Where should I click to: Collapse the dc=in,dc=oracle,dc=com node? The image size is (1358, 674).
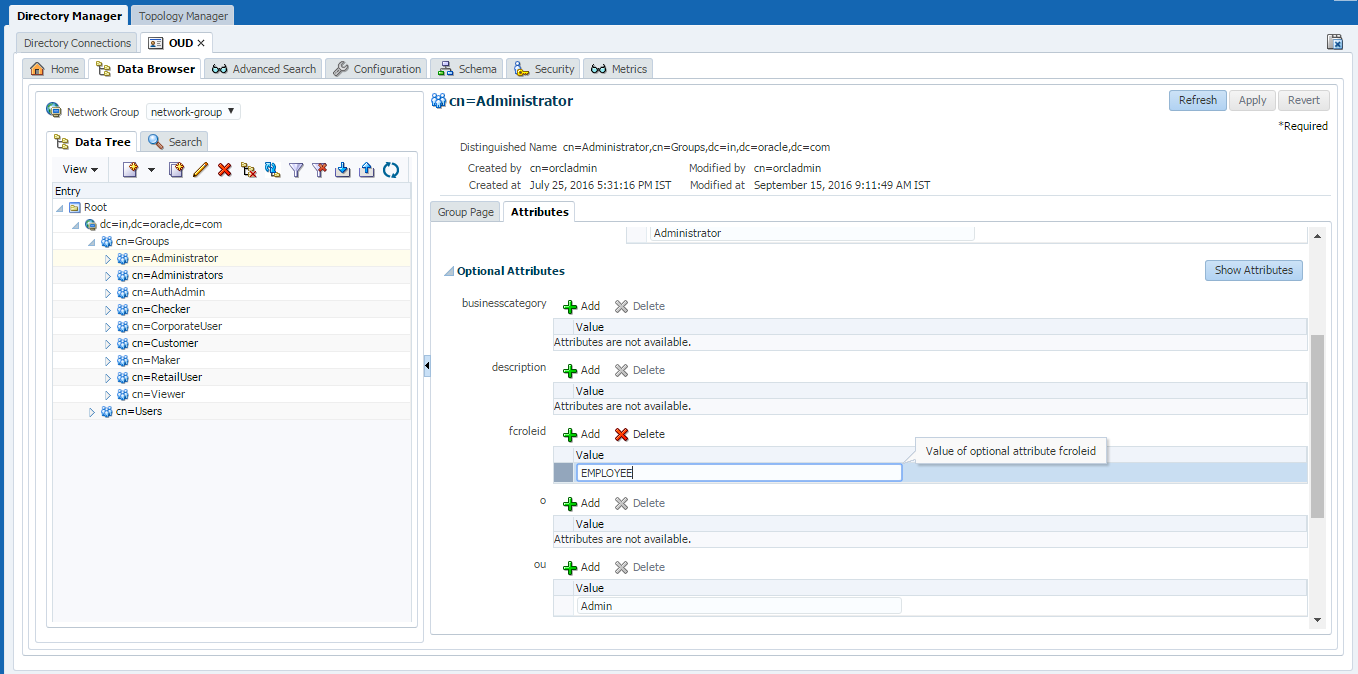click(x=76, y=225)
